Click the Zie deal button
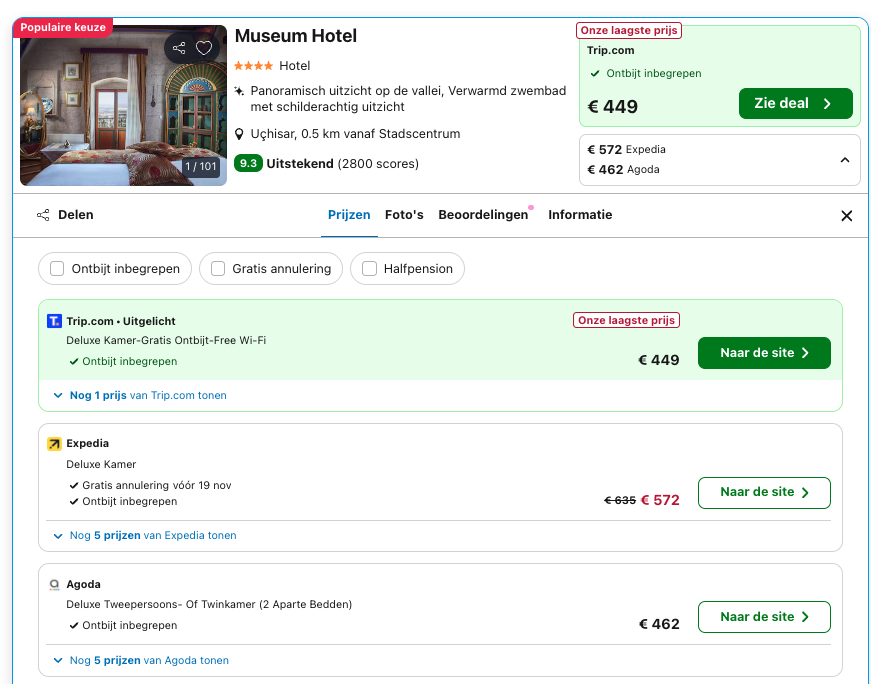This screenshot has height=684, width=871. point(796,103)
